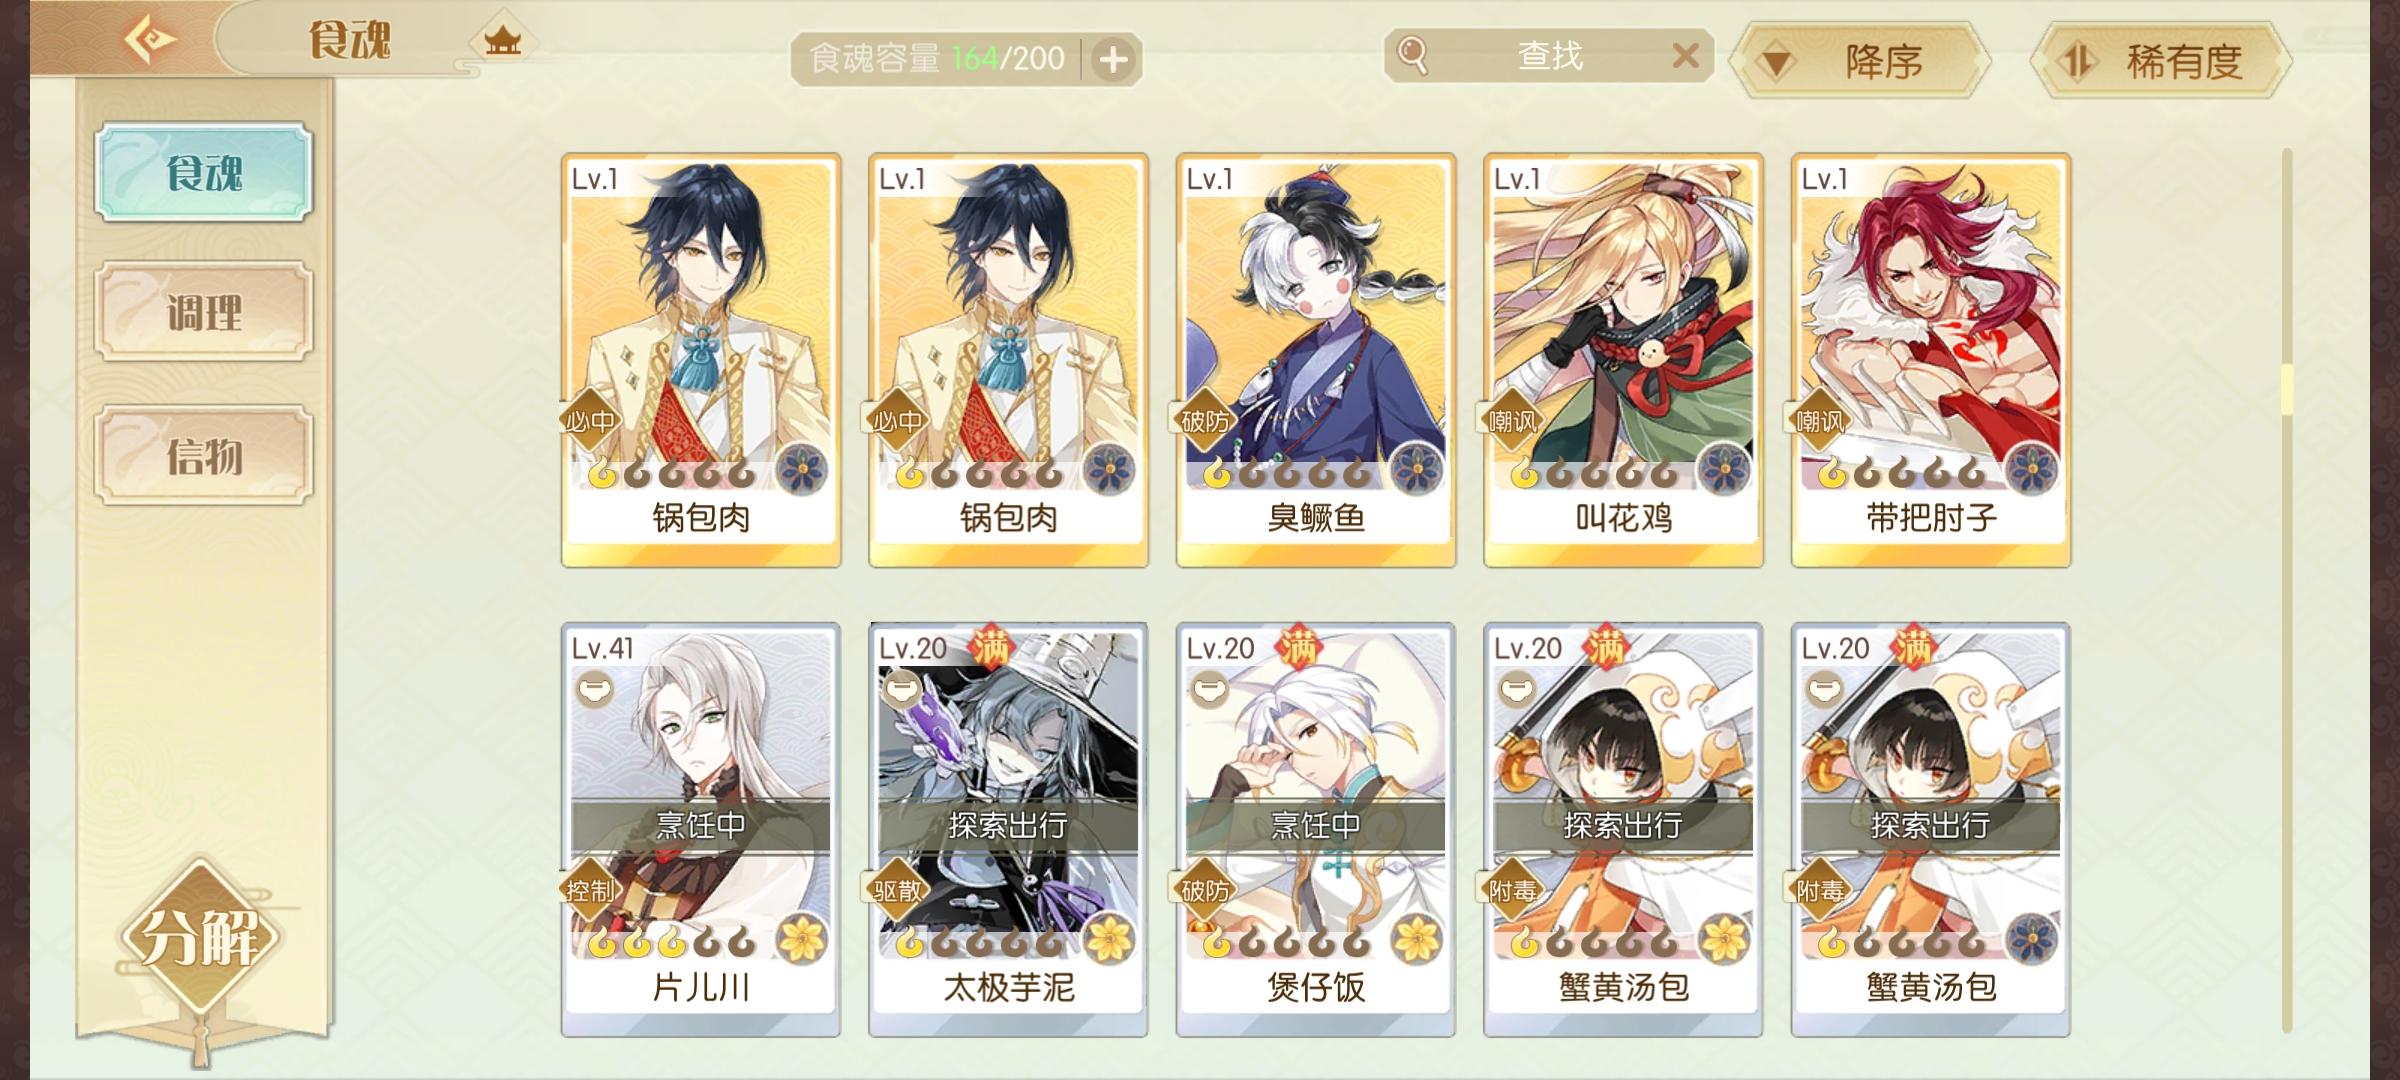2400x1080 pixels.
Task: Click the 必中 skill tag on first 锅包肉
Action: (589, 421)
